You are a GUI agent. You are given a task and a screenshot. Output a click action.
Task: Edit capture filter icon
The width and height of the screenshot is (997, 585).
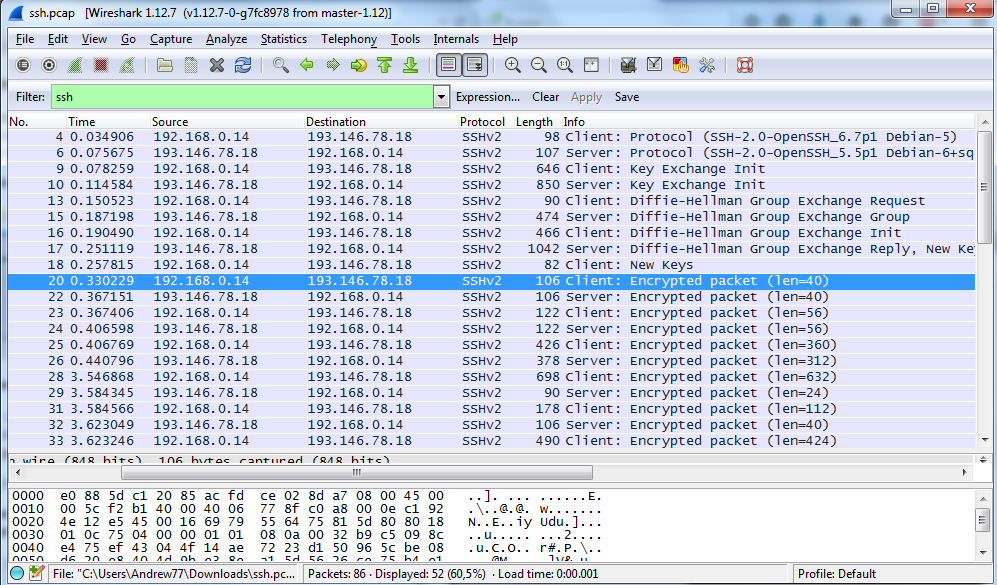(628, 65)
